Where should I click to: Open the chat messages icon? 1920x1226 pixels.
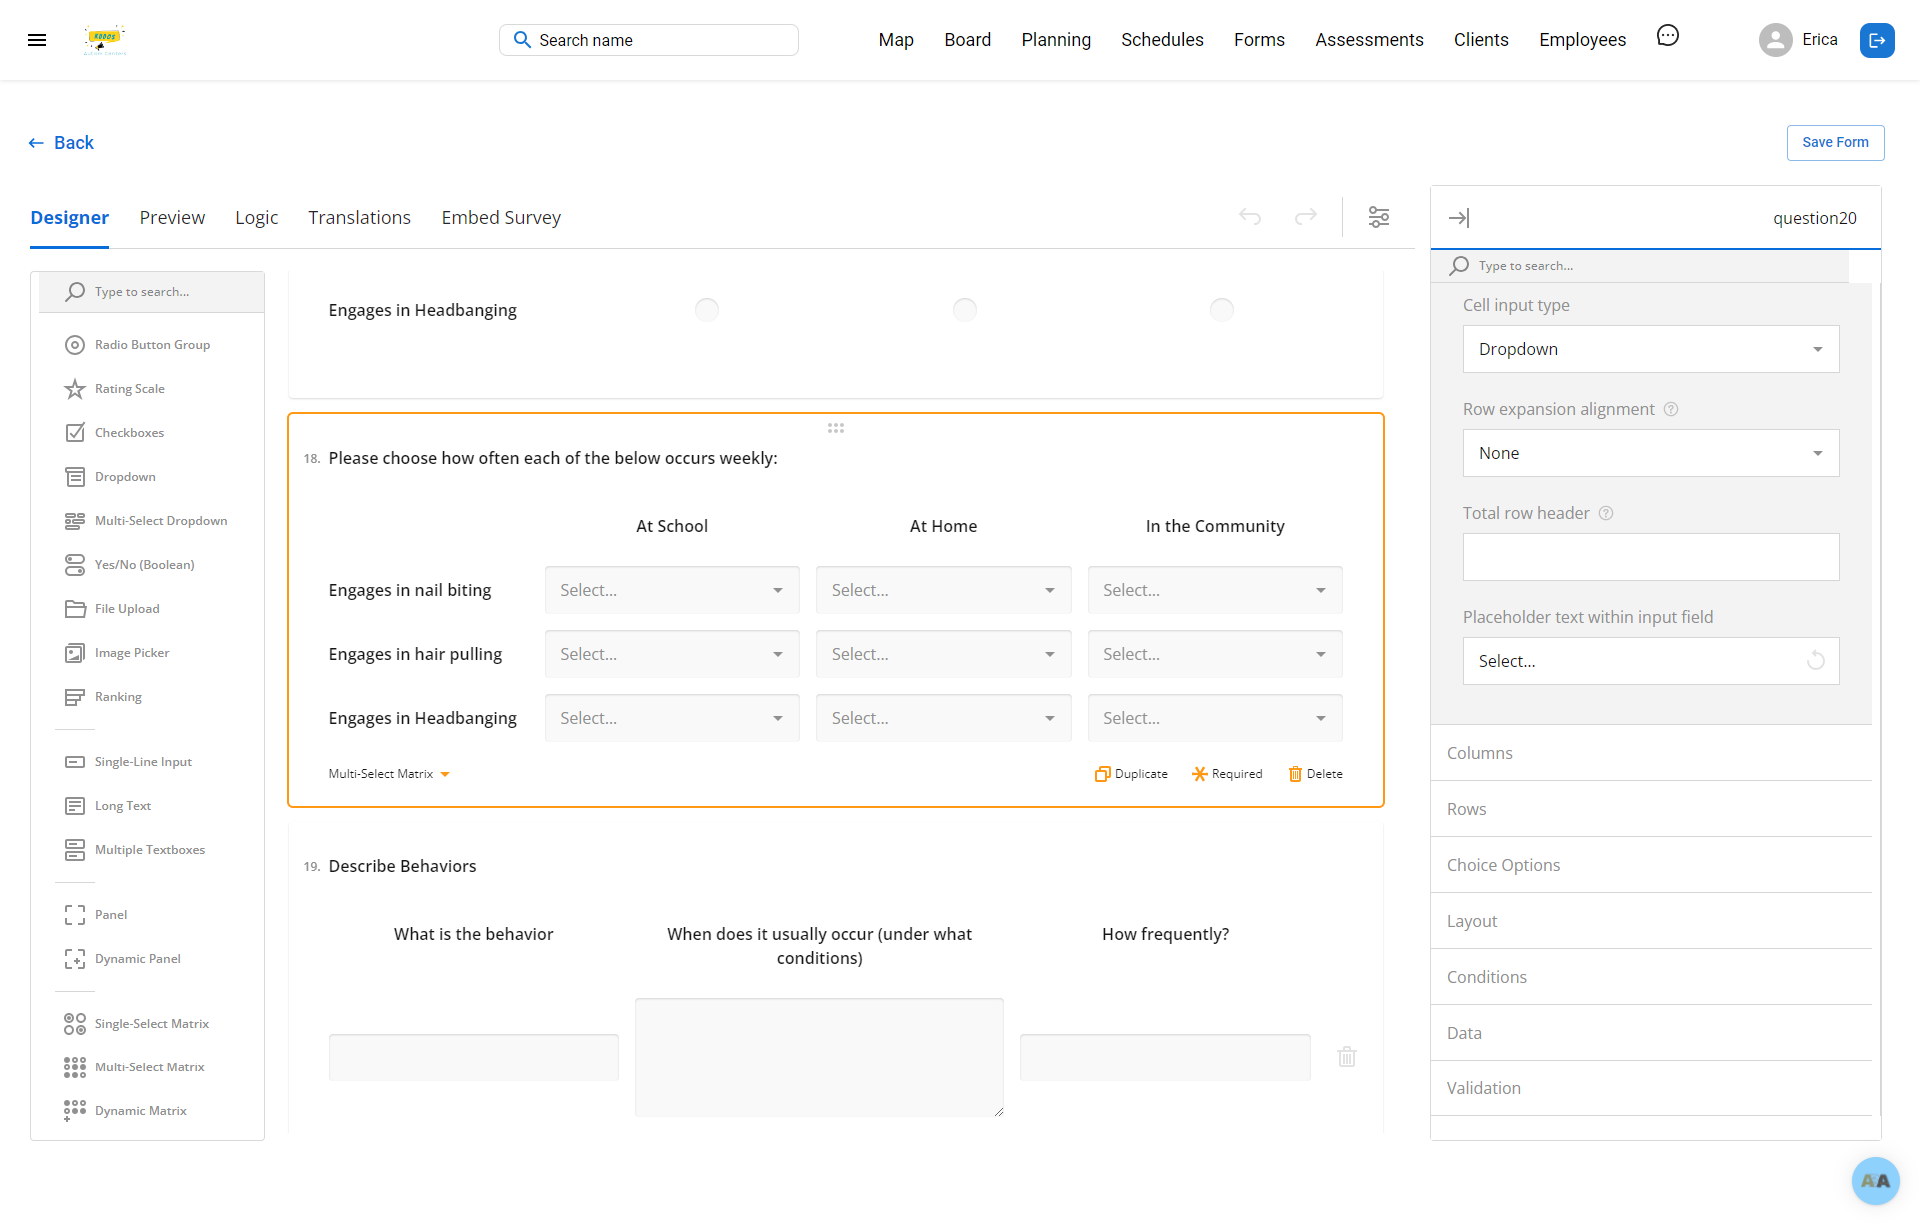coord(1667,37)
